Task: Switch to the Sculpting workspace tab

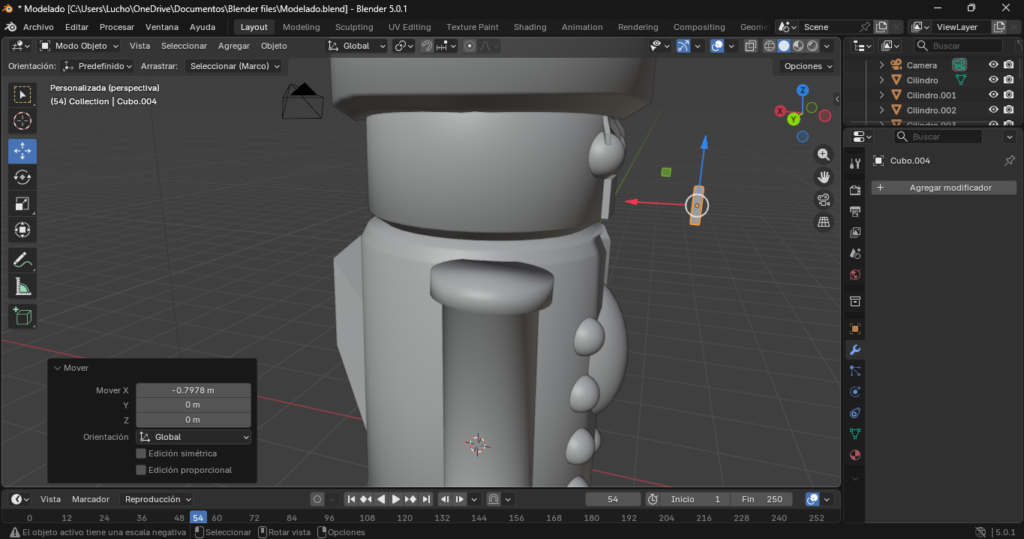Action: [354, 27]
